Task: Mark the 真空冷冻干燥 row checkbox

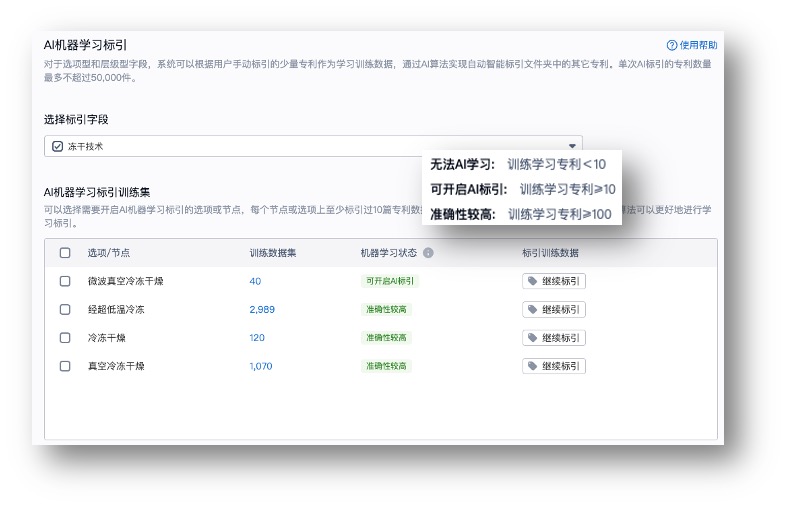Action: tap(65, 367)
